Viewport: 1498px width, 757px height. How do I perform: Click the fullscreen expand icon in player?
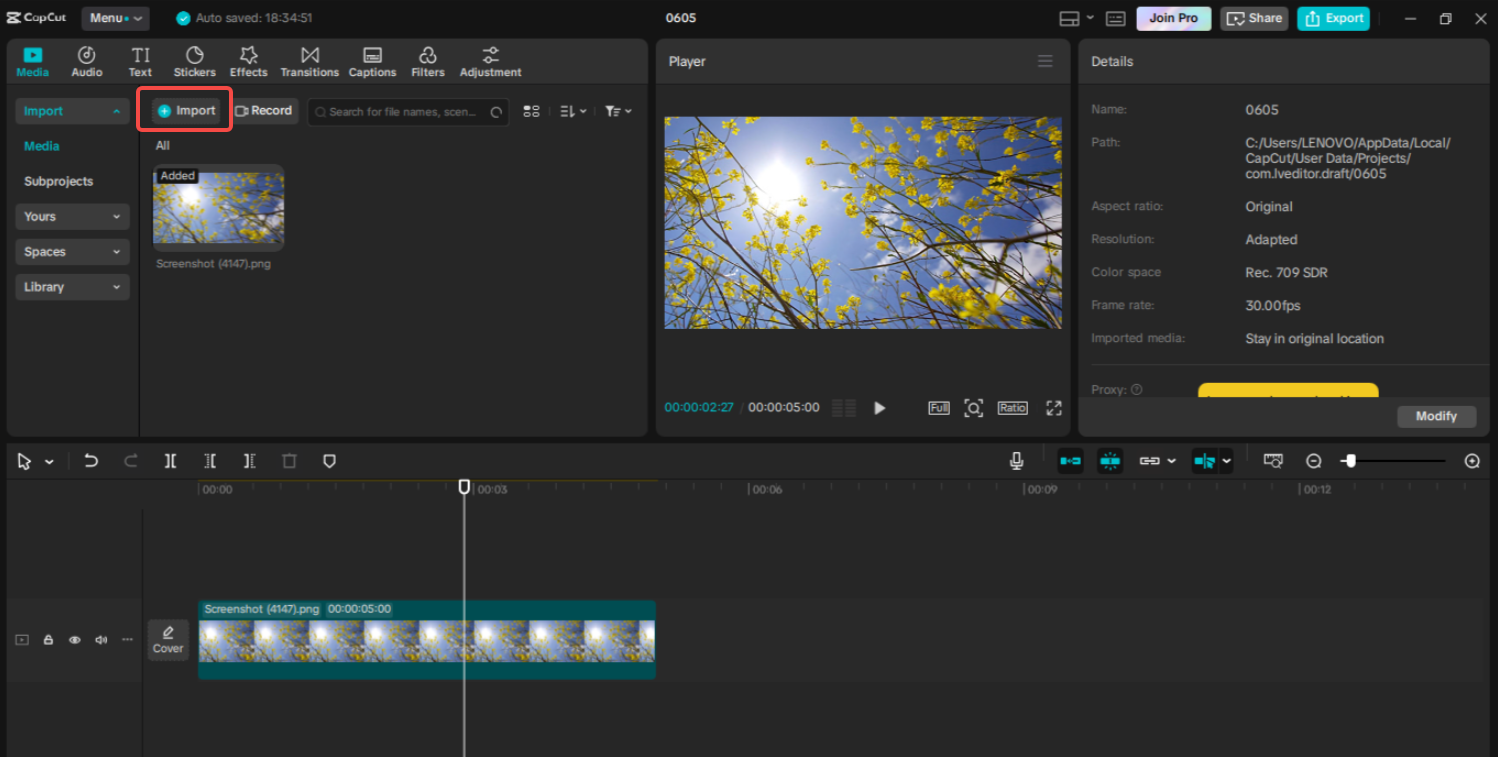click(1053, 408)
